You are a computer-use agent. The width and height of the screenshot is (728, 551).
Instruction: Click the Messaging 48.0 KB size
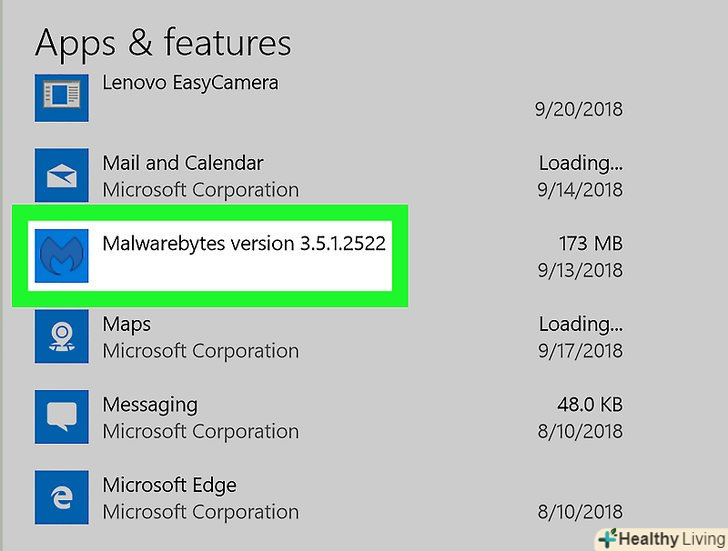coord(589,405)
